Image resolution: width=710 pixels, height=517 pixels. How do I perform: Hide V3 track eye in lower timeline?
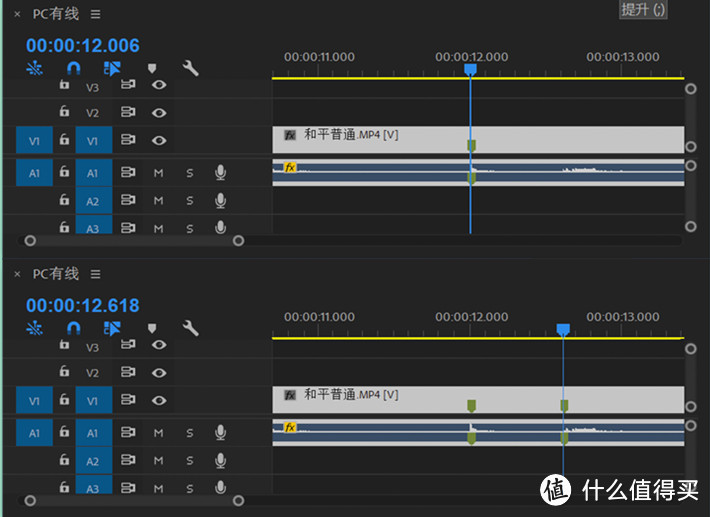click(159, 345)
